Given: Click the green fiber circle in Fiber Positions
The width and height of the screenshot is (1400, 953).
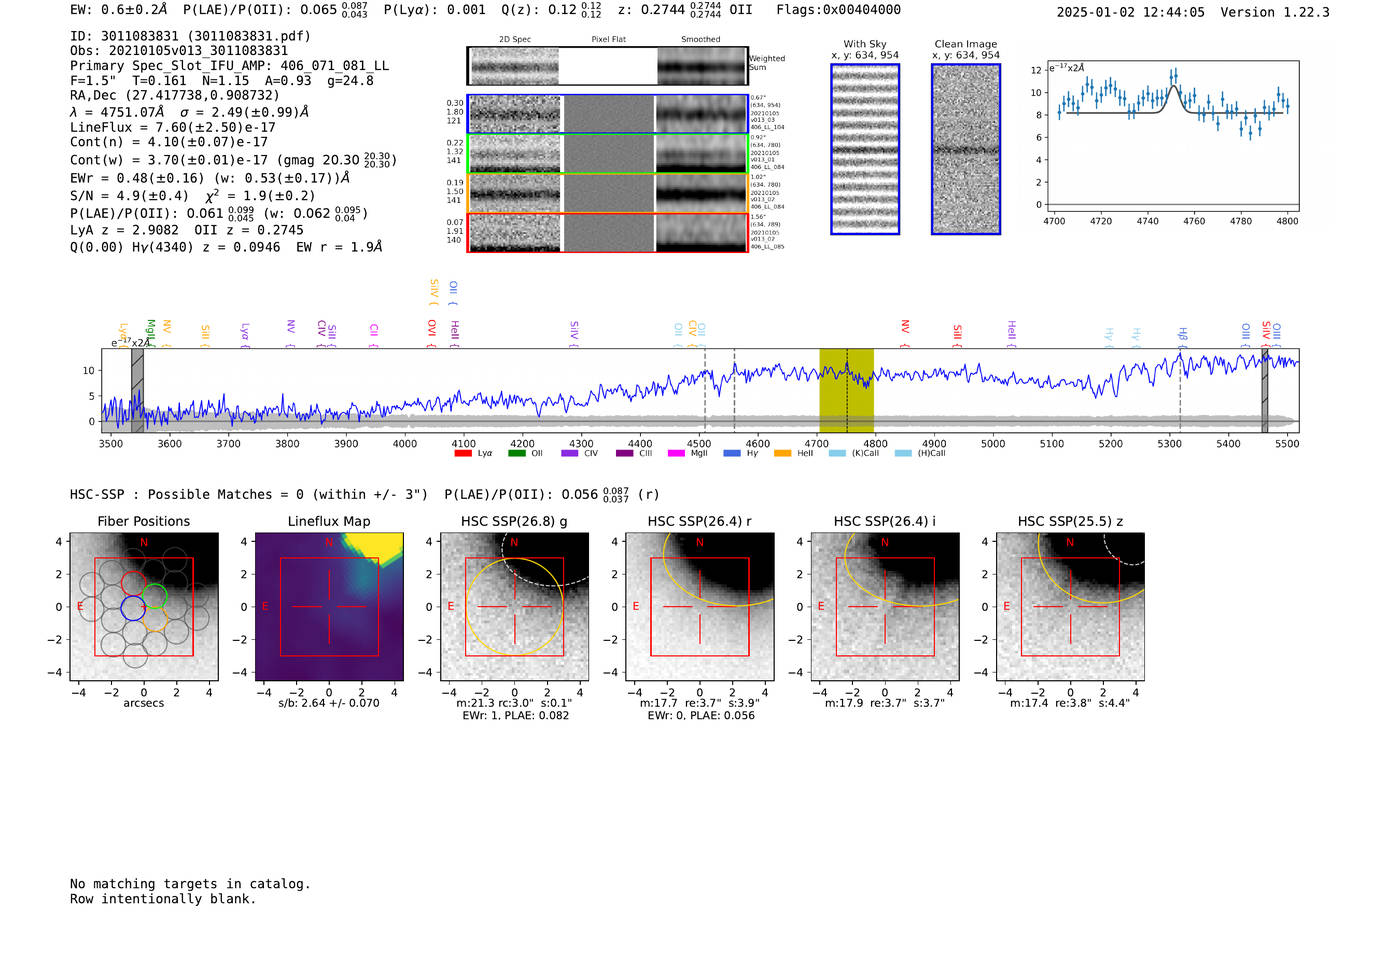Looking at the screenshot, I should point(154,597).
